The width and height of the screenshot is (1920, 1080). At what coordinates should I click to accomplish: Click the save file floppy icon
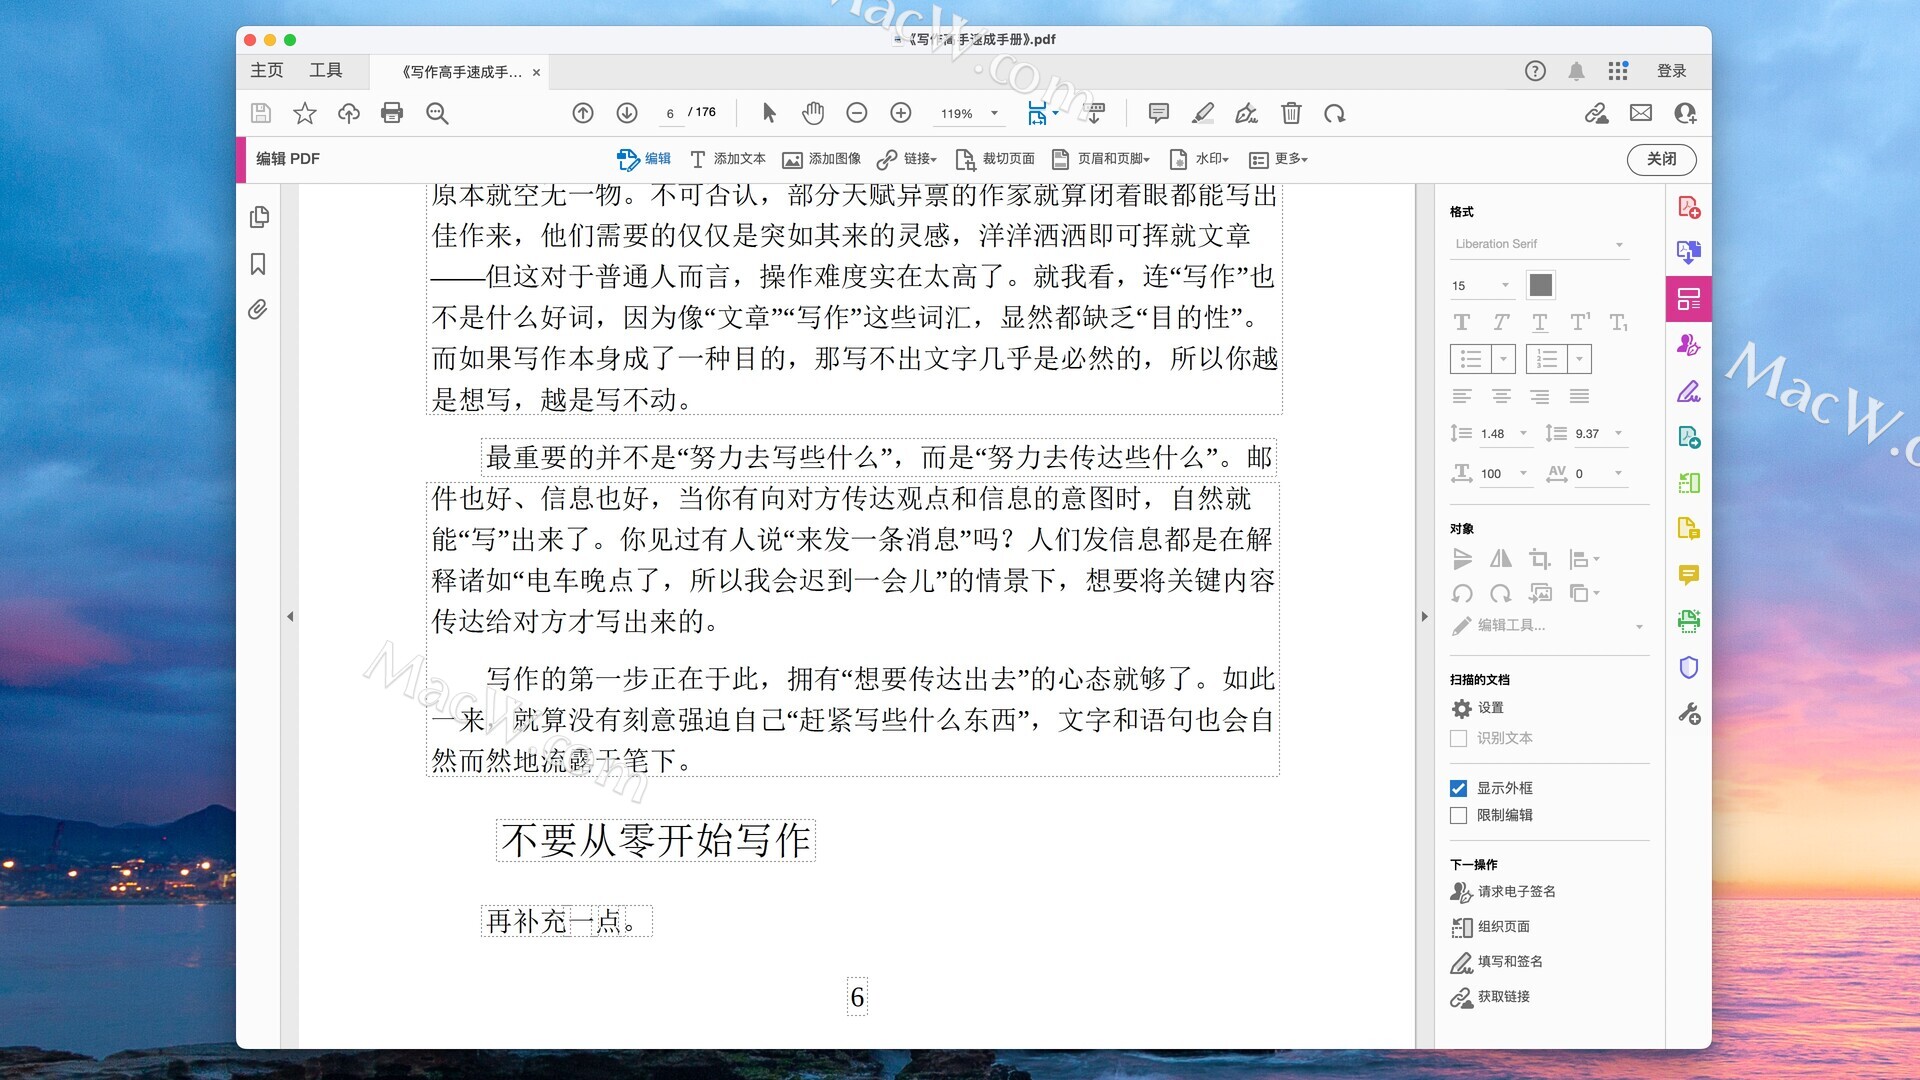(x=261, y=113)
